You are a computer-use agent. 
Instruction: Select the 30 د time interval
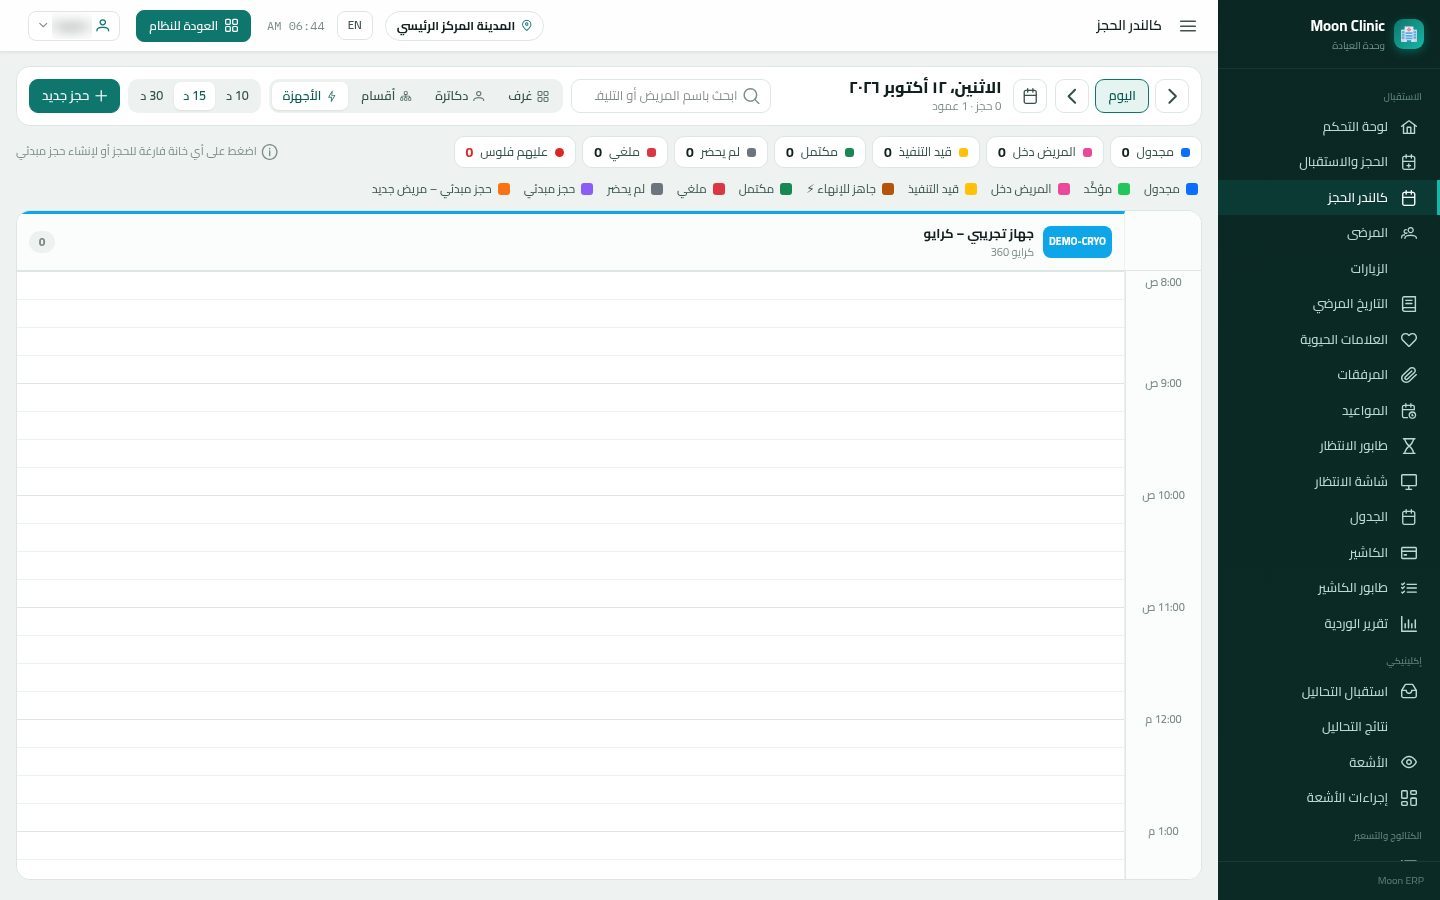(x=152, y=96)
